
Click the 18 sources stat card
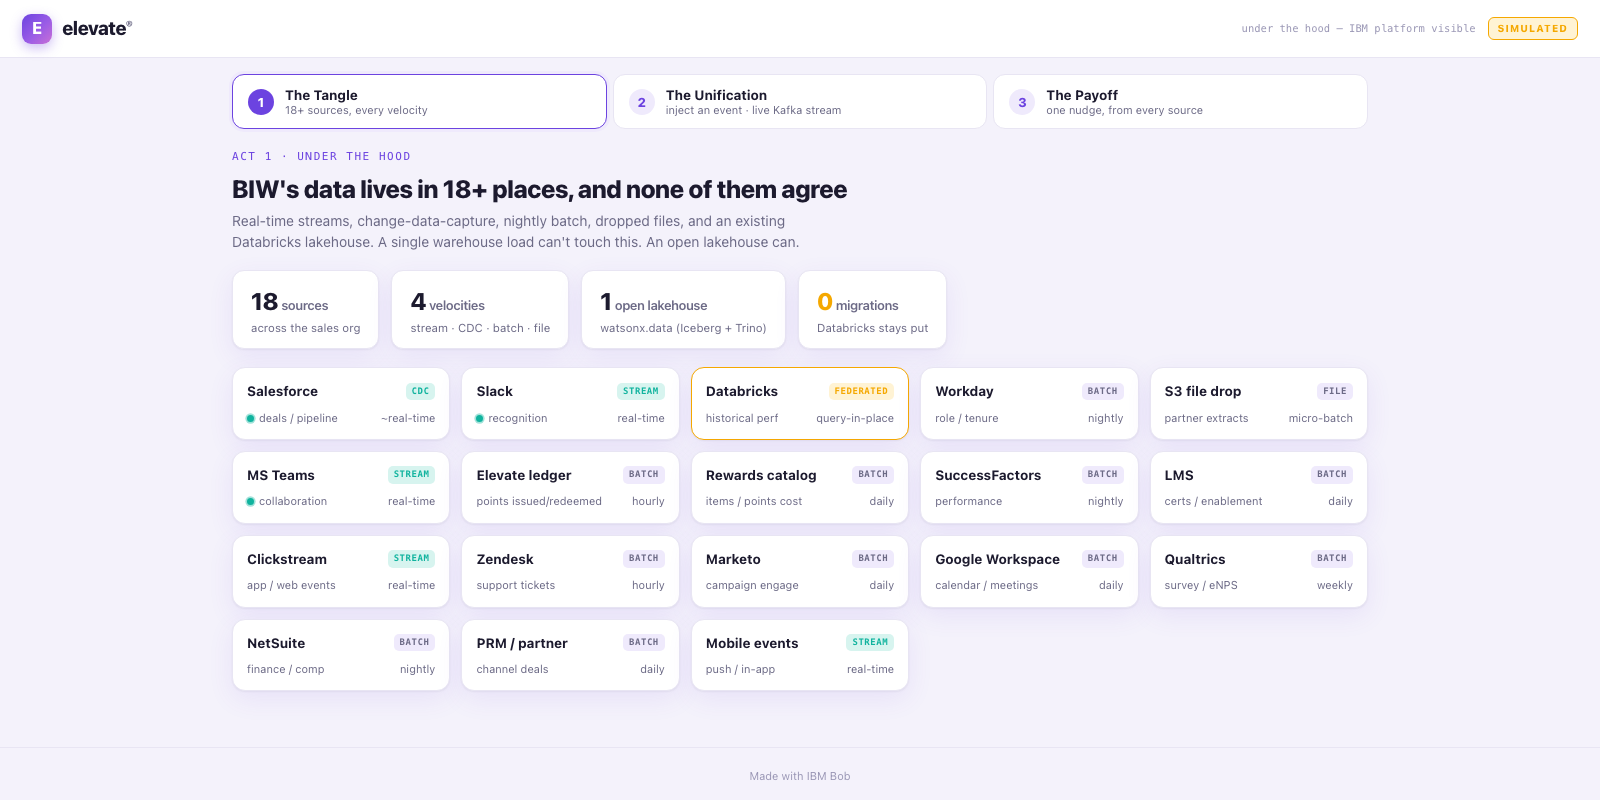tap(305, 310)
